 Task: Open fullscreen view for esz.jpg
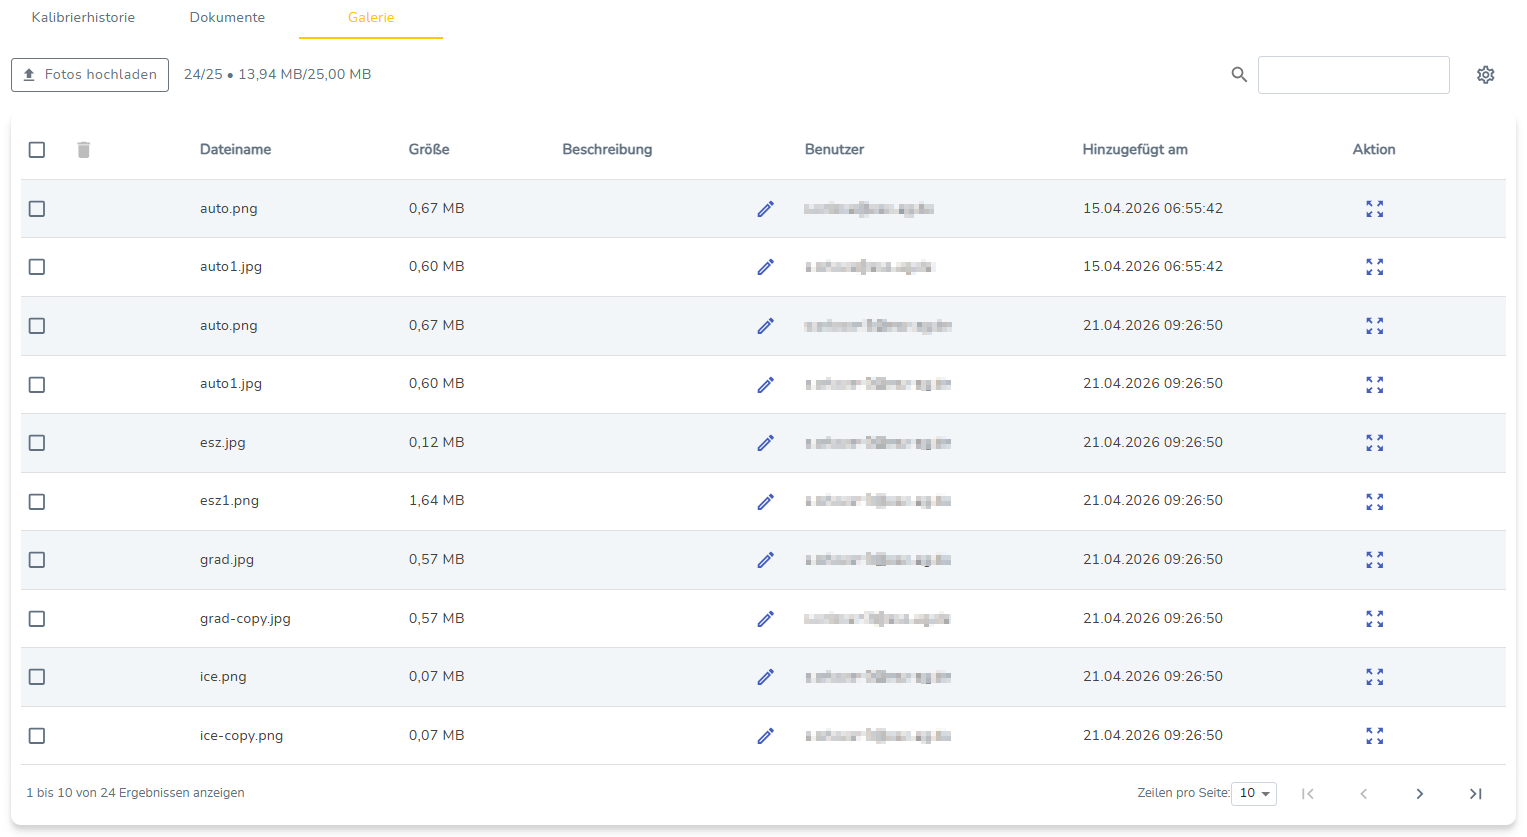pos(1374,443)
